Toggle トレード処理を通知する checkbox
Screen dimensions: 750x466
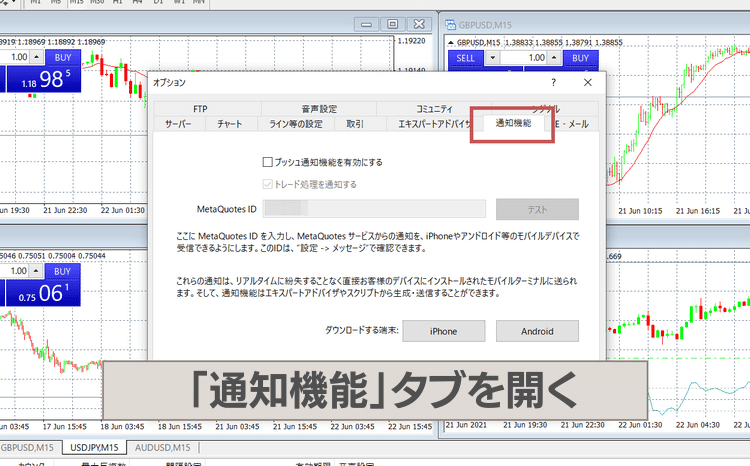click(x=267, y=184)
